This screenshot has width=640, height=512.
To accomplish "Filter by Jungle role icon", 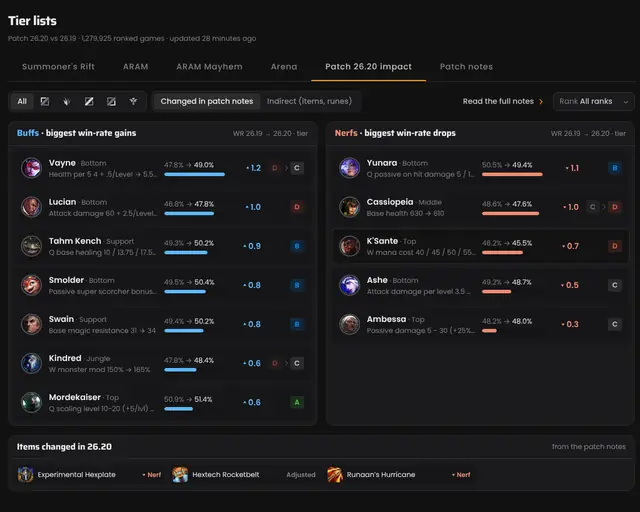I will click(x=67, y=101).
